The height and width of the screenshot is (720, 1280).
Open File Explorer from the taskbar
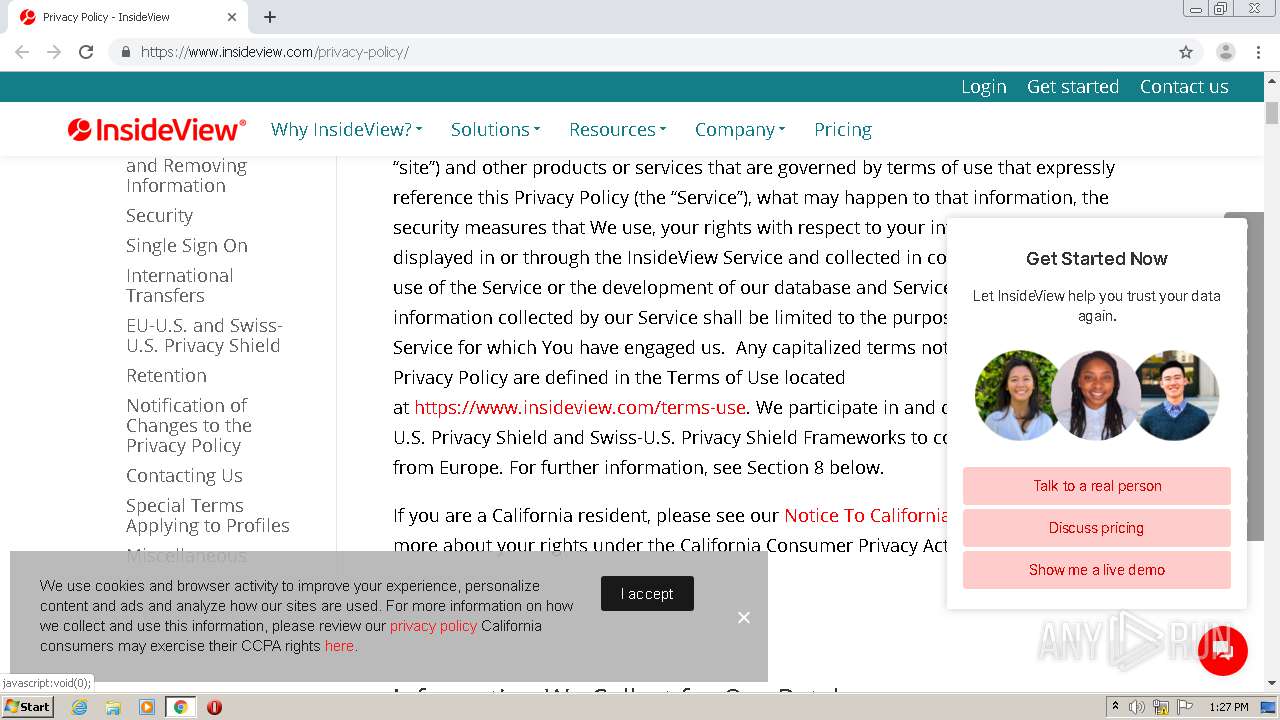coord(113,707)
